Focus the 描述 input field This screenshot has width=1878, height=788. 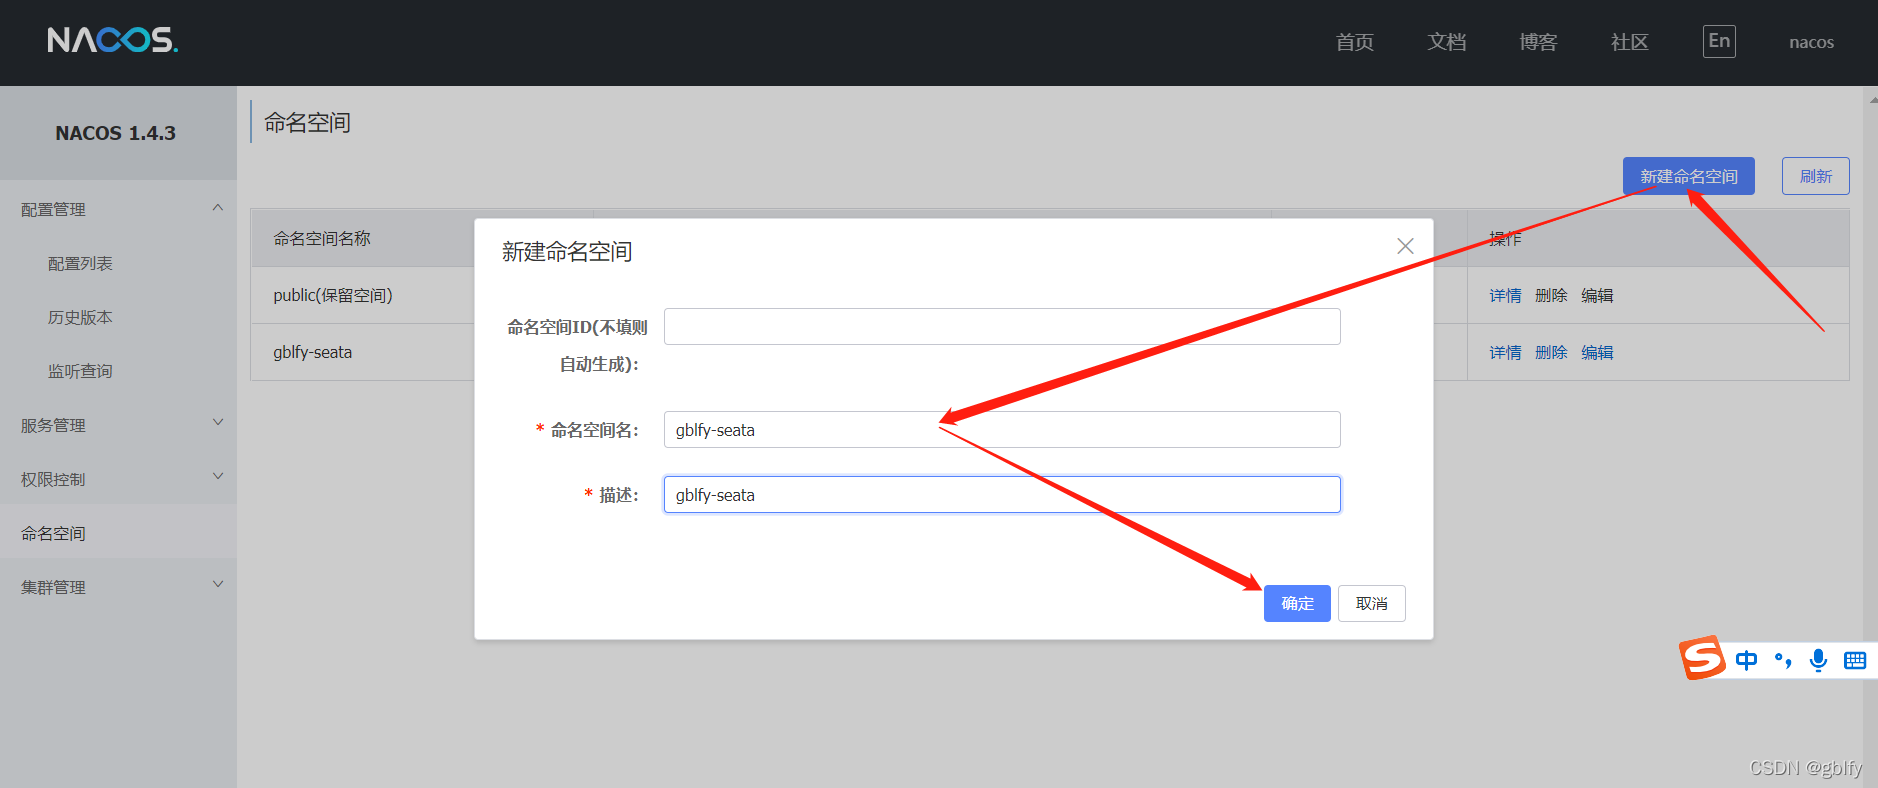pyautogui.click(x=1002, y=495)
